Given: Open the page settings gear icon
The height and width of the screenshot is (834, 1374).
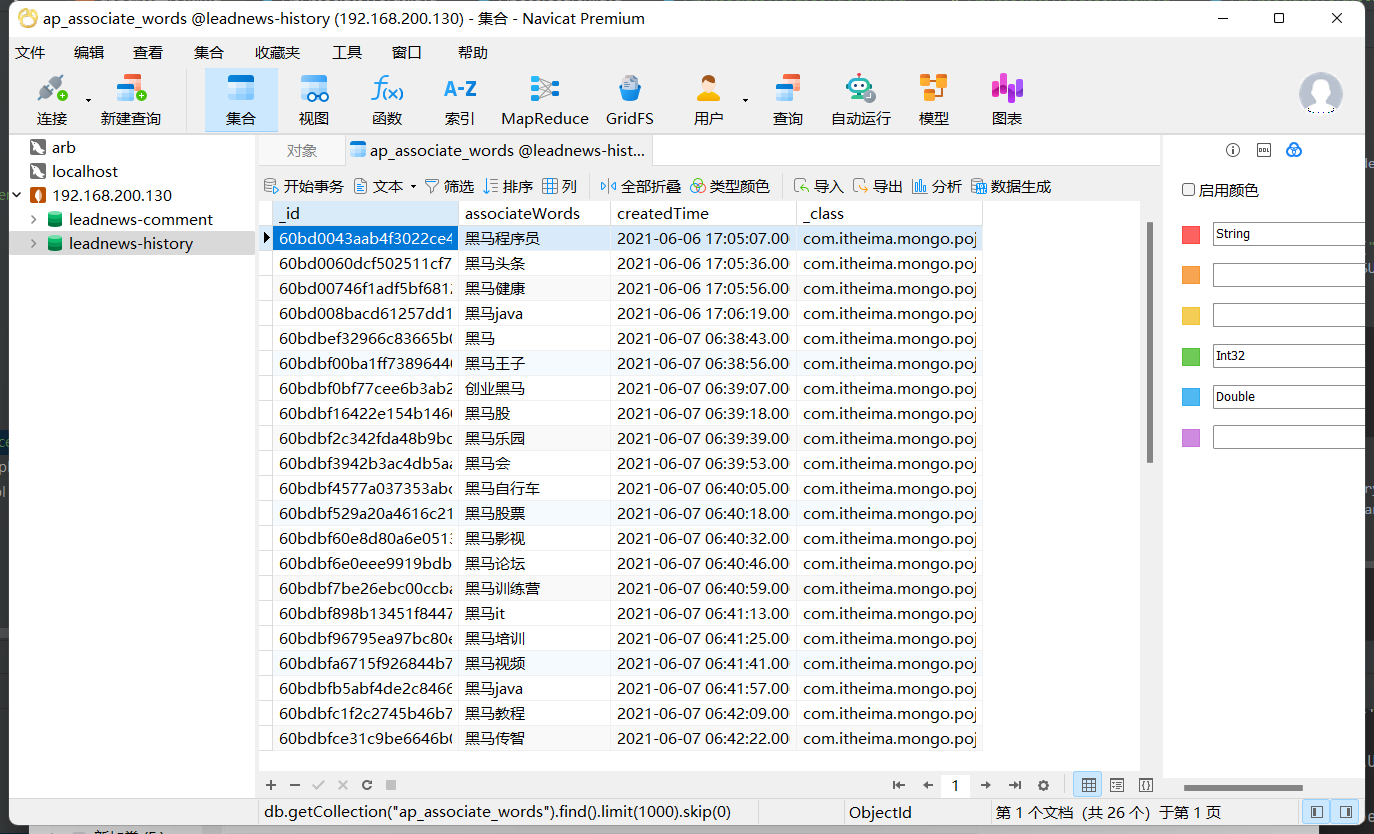Looking at the screenshot, I should pyautogui.click(x=1044, y=785).
